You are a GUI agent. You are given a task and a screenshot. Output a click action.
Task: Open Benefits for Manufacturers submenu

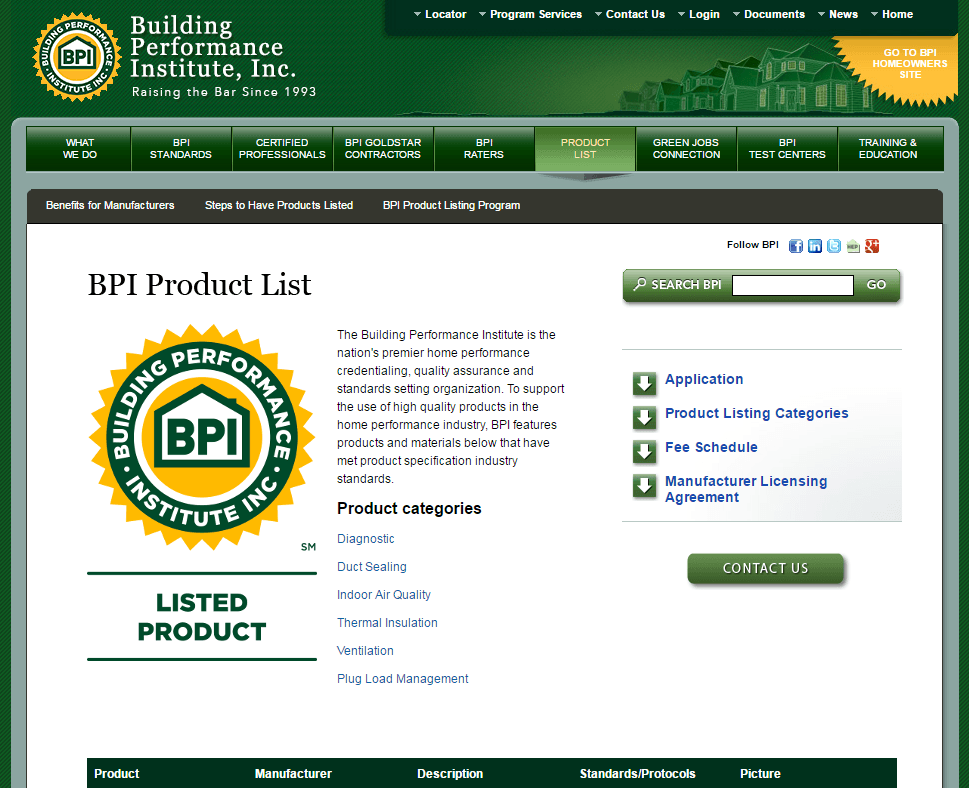click(110, 205)
